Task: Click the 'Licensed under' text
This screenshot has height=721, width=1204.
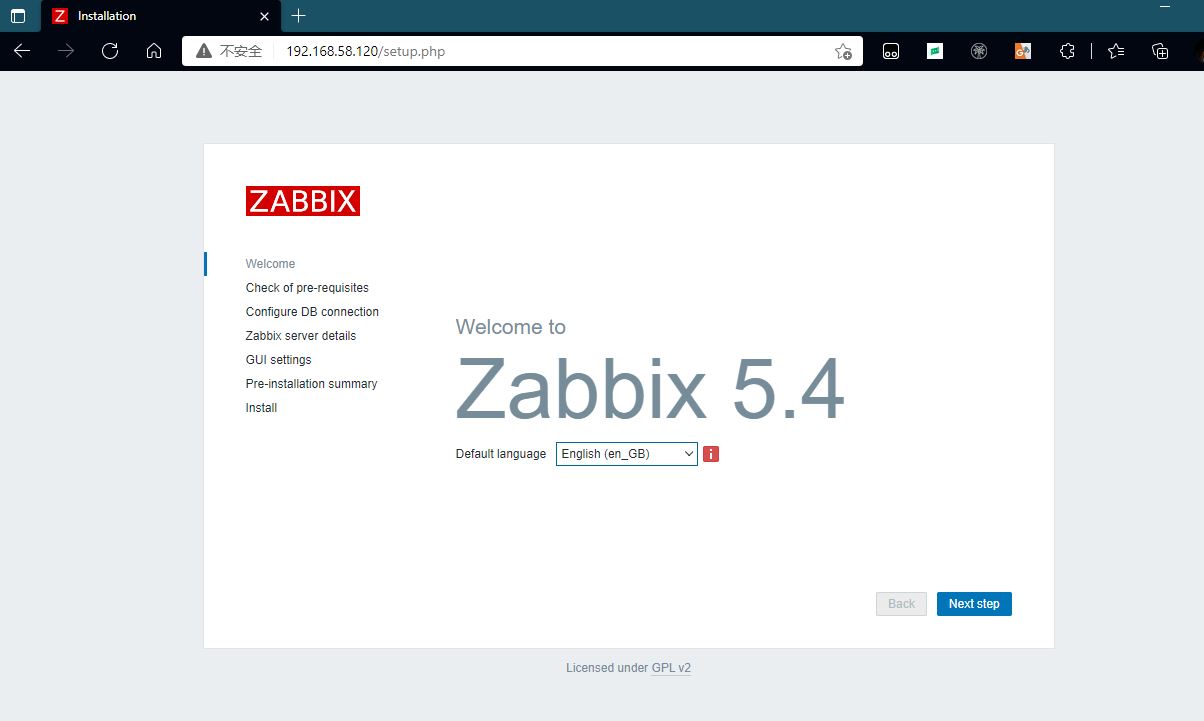Action: [x=607, y=668]
